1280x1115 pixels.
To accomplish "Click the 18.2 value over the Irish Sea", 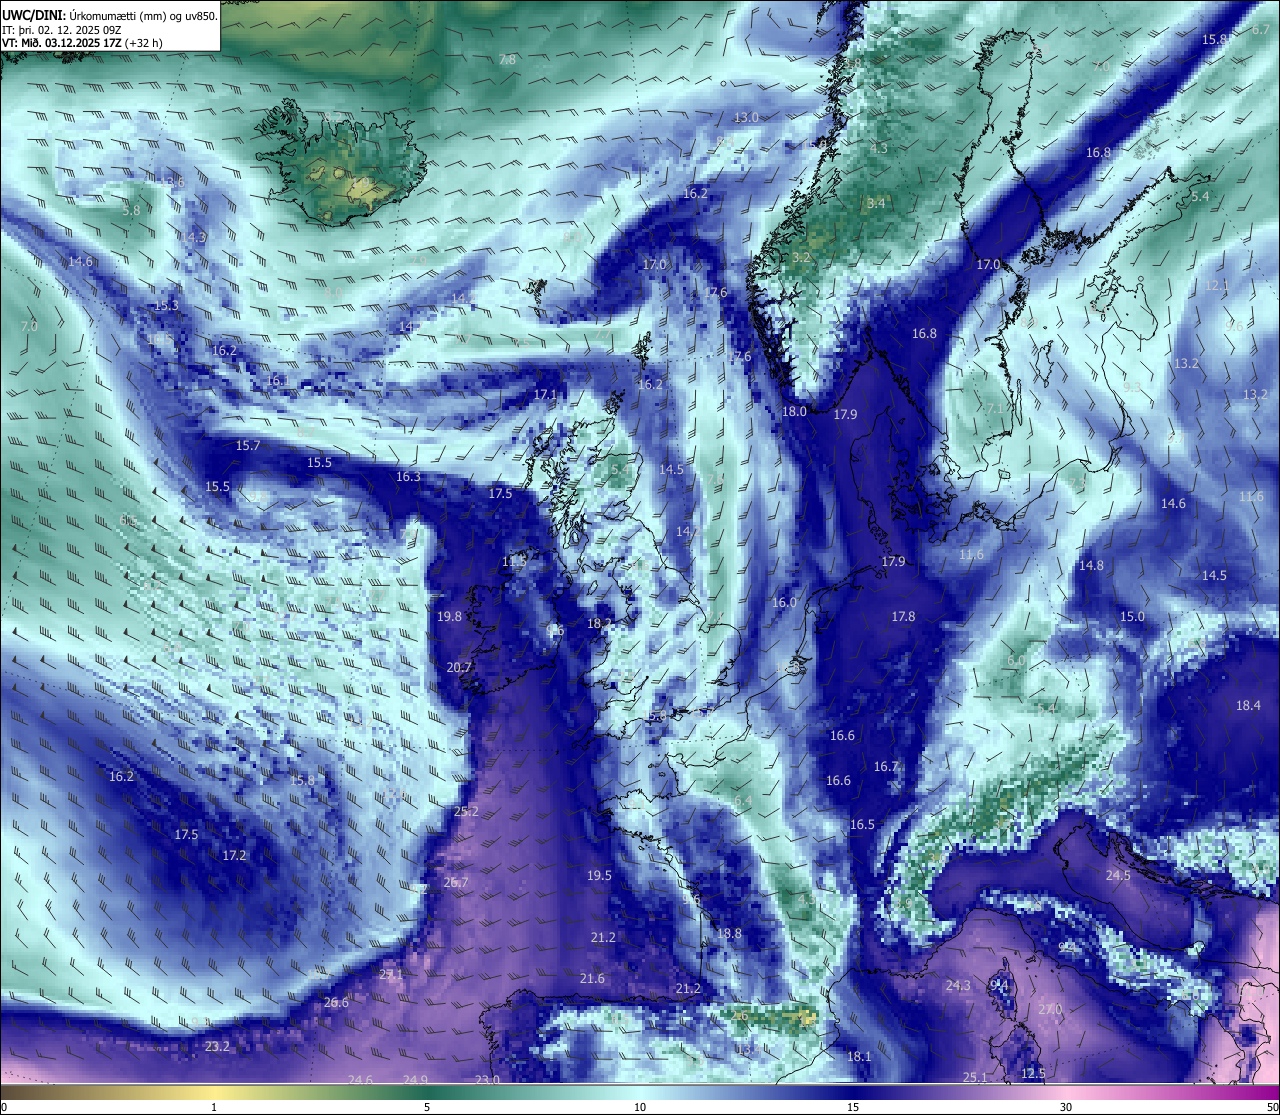I will [599, 623].
